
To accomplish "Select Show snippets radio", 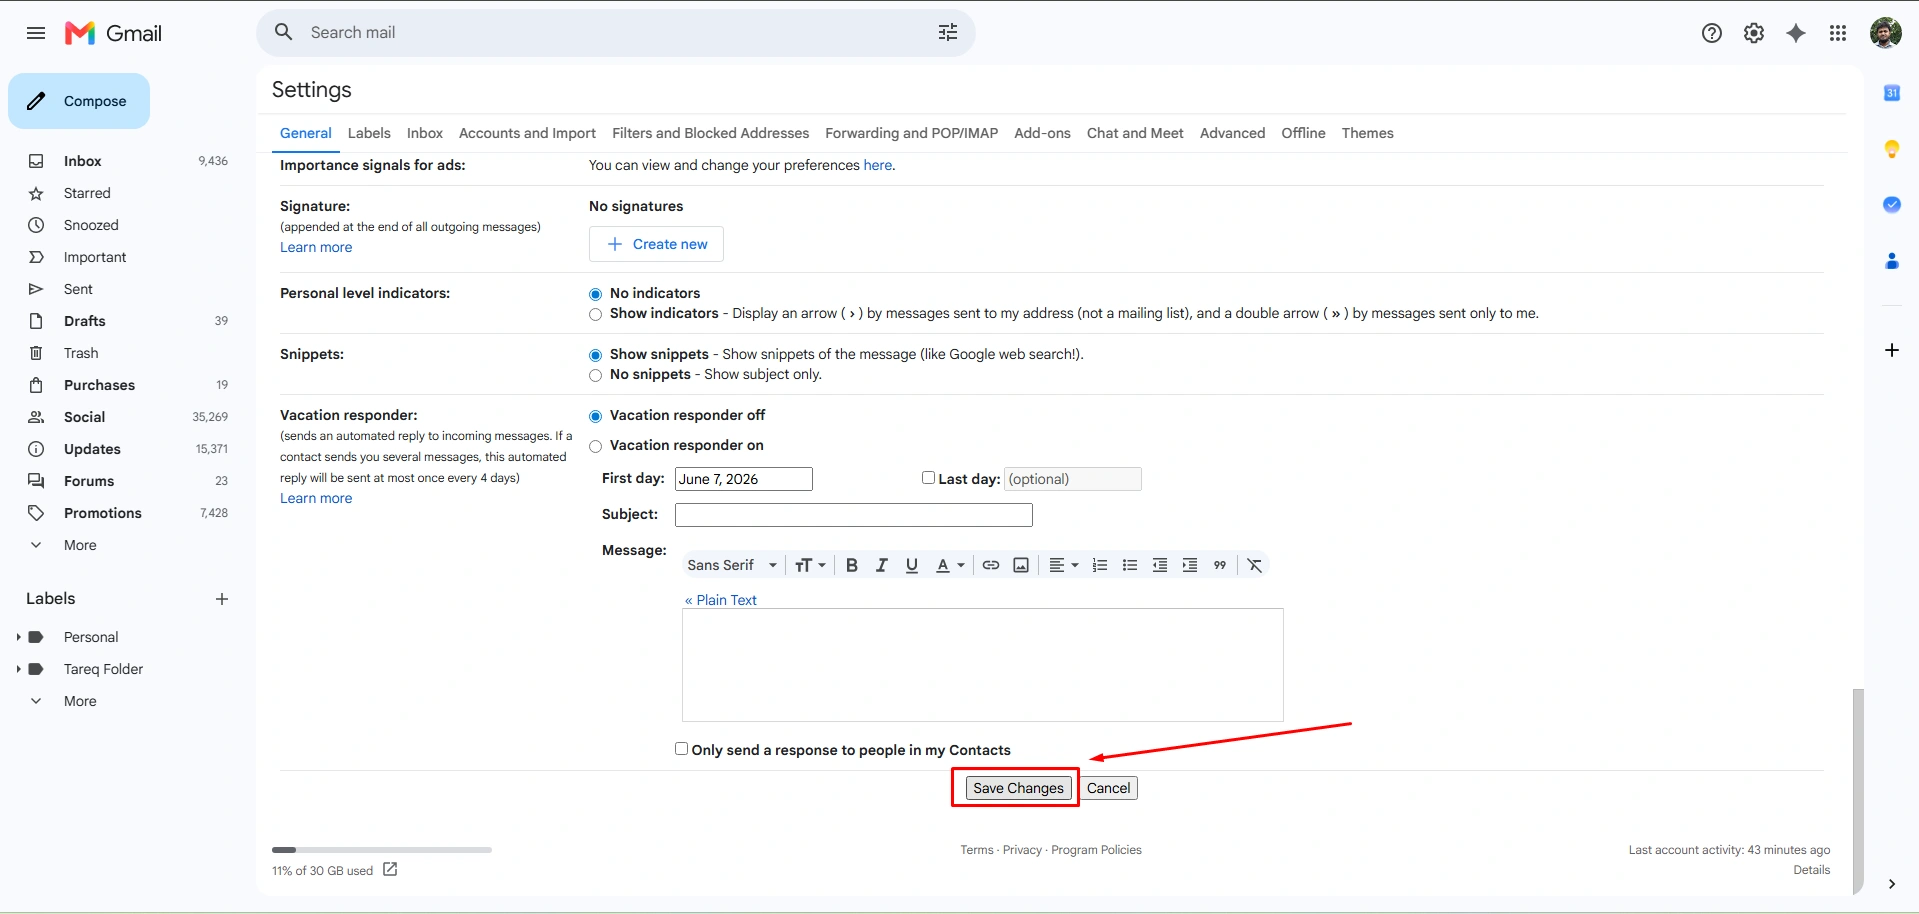I will tap(595, 355).
